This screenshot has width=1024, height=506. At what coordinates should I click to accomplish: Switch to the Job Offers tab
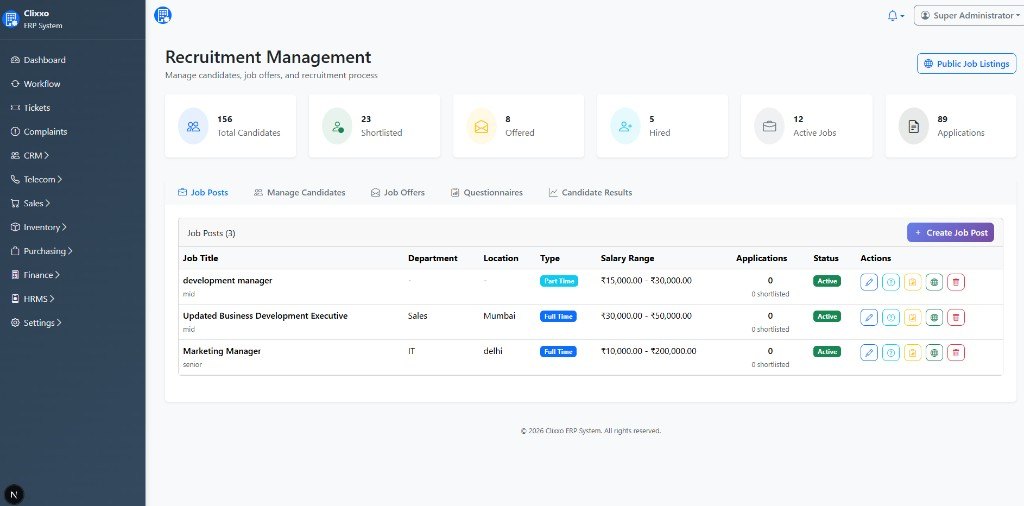click(x=398, y=193)
